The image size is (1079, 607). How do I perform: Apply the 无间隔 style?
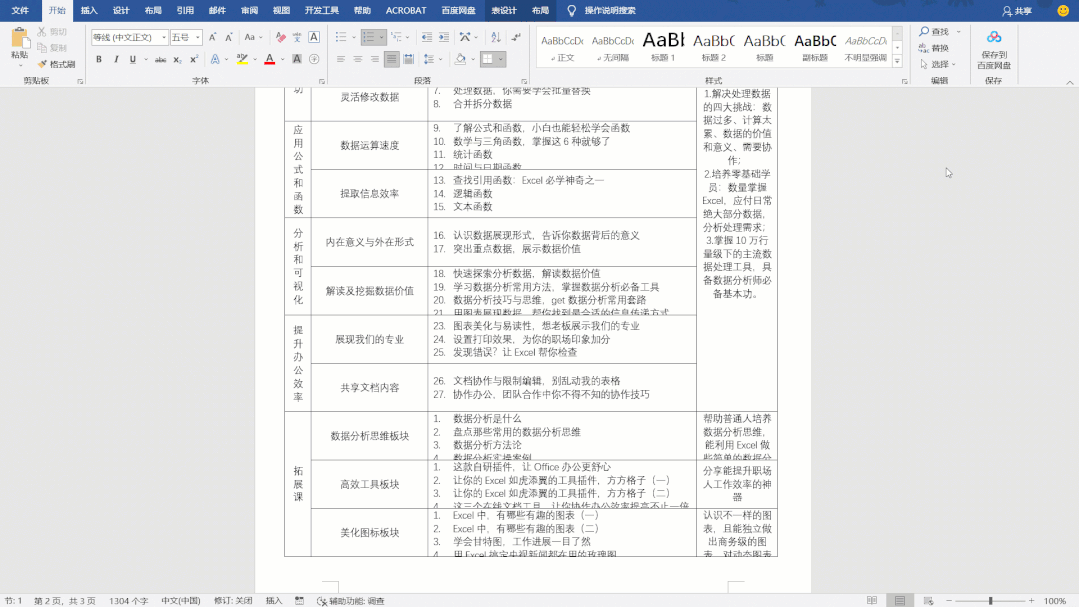click(612, 46)
